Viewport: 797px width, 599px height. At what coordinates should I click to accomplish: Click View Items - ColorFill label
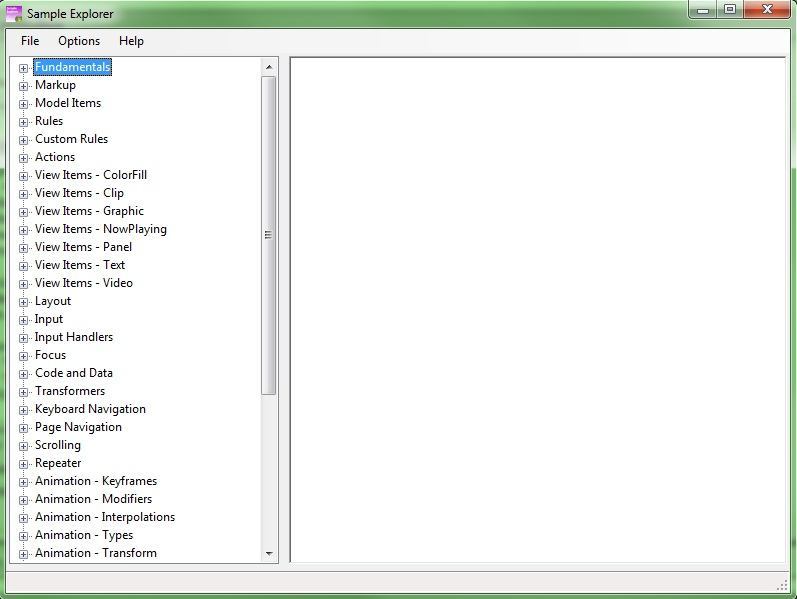(91, 175)
